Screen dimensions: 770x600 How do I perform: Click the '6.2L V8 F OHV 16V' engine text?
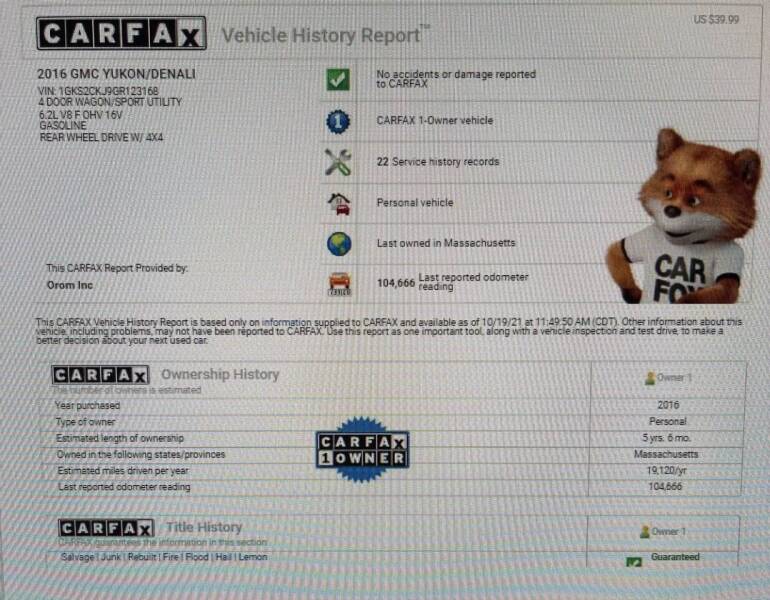pyautogui.click(x=81, y=115)
